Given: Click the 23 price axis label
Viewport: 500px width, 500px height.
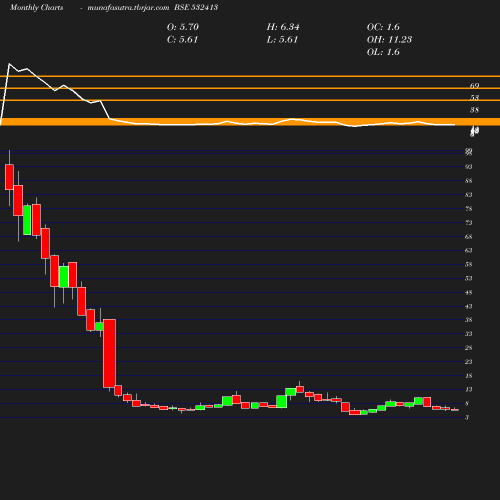Looking at the screenshot, I should point(469,362).
